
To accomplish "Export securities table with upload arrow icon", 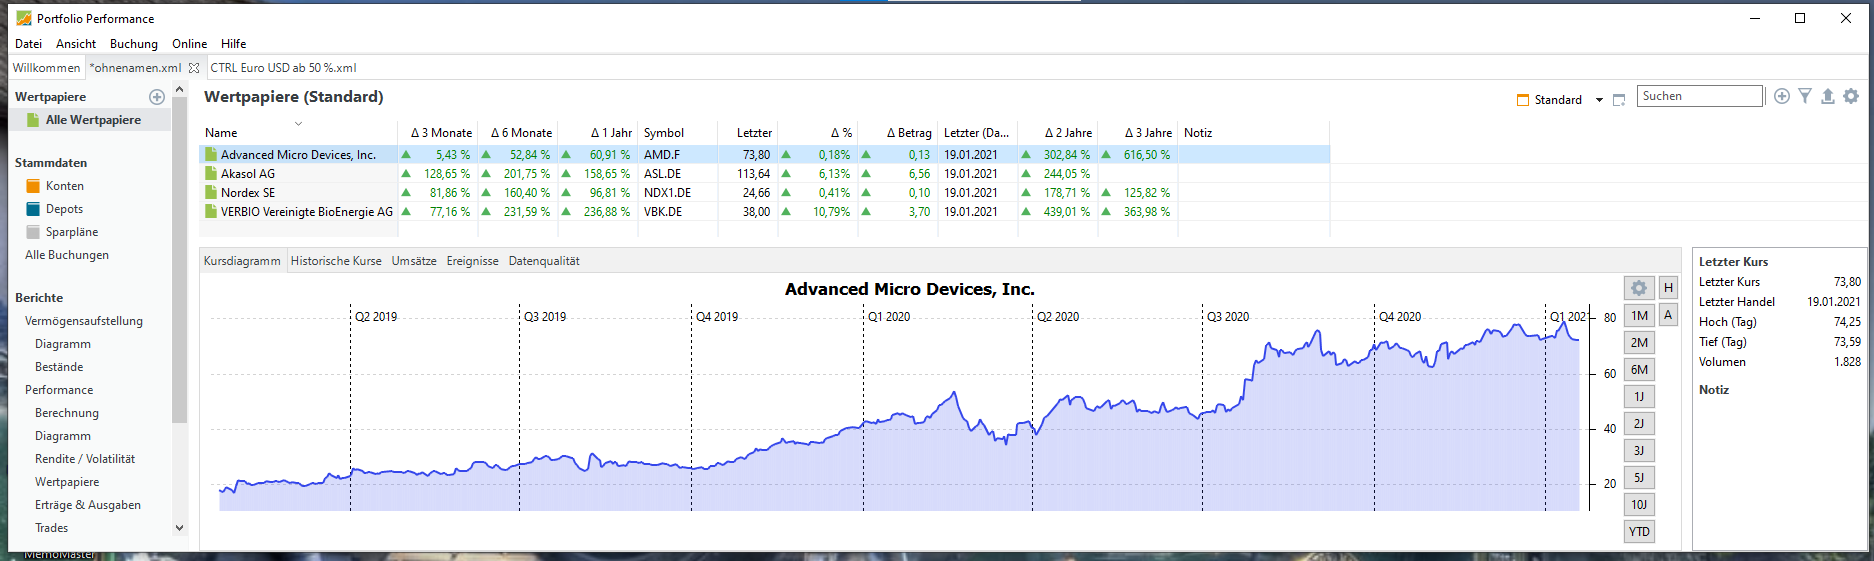I will point(1828,96).
